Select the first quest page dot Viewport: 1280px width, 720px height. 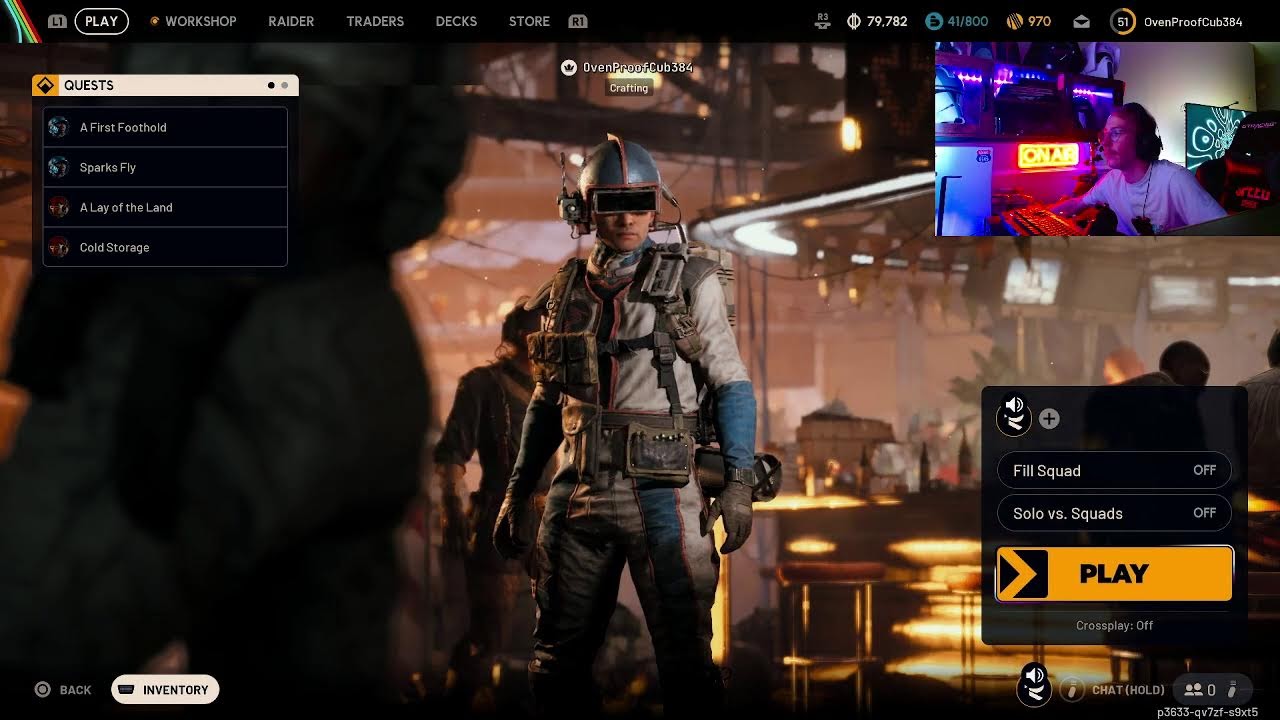[x=271, y=85]
